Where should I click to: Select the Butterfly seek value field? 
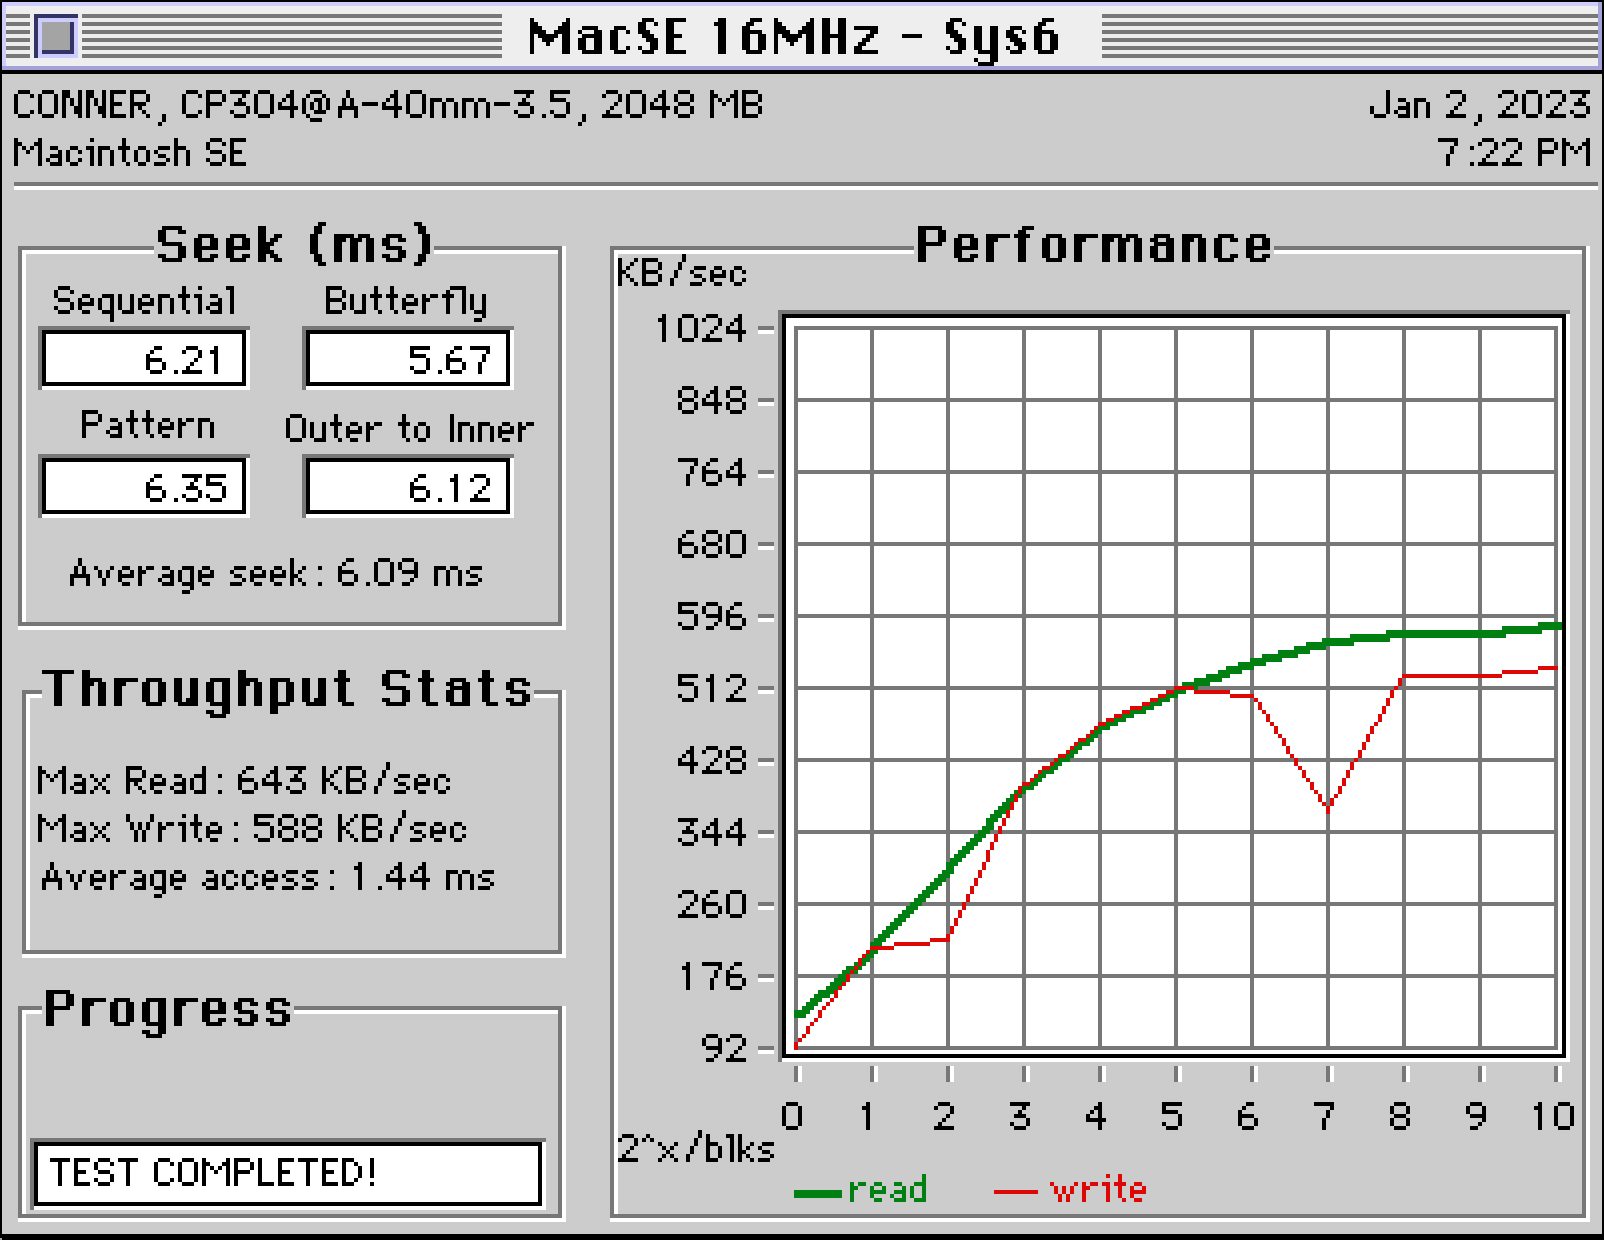[408, 359]
